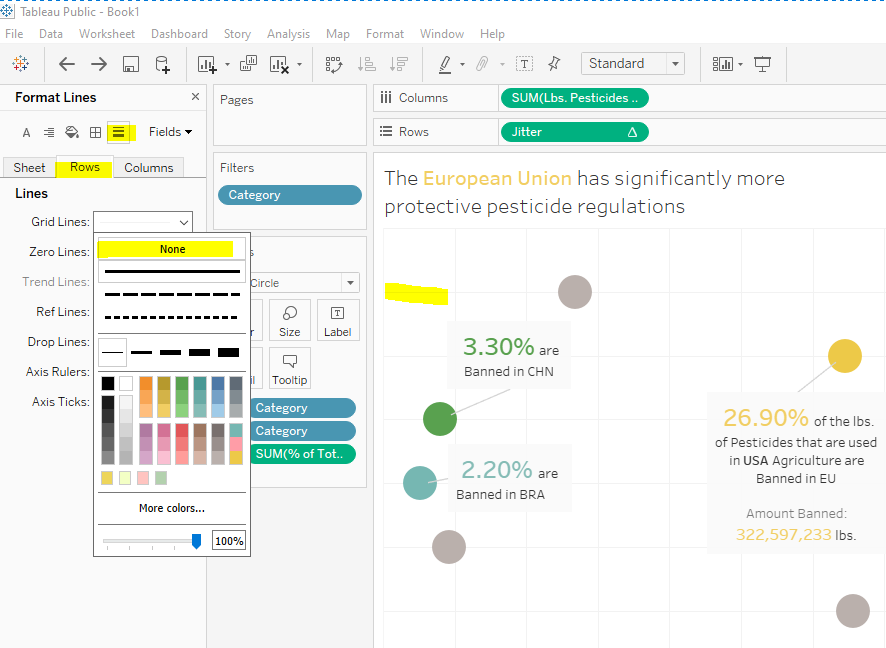Screen dimensions: 886x648
Task: Click the Label button on Marks card
Action: tap(337, 320)
